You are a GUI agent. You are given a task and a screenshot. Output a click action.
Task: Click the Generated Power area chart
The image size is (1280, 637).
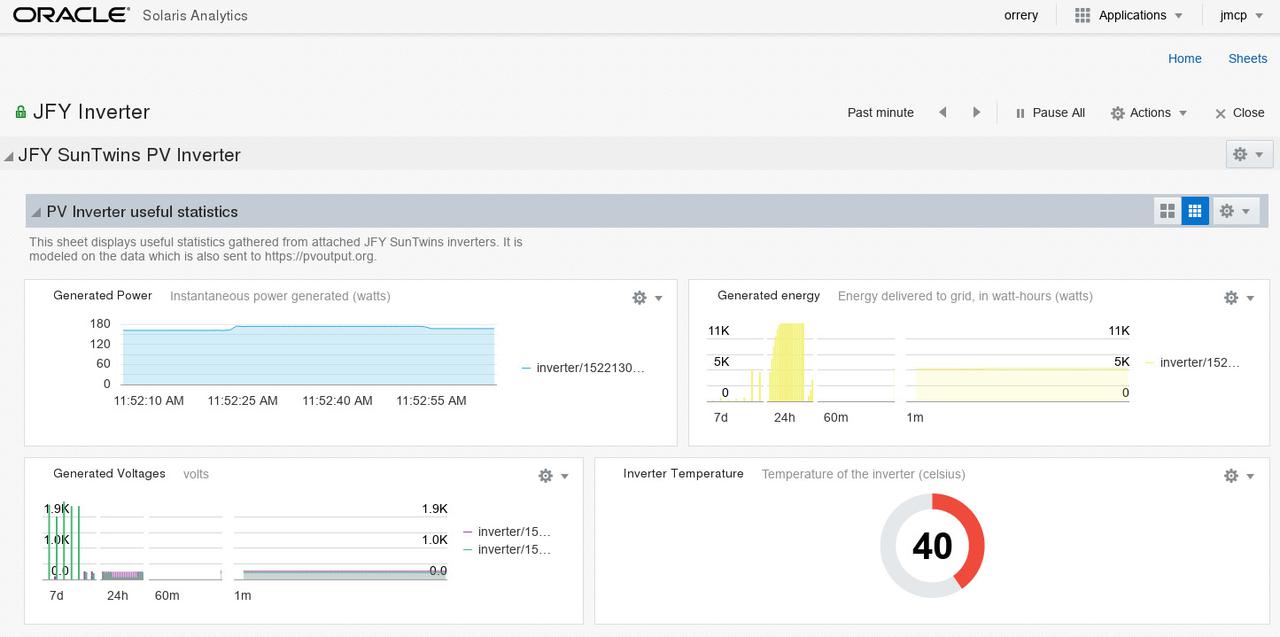309,355
